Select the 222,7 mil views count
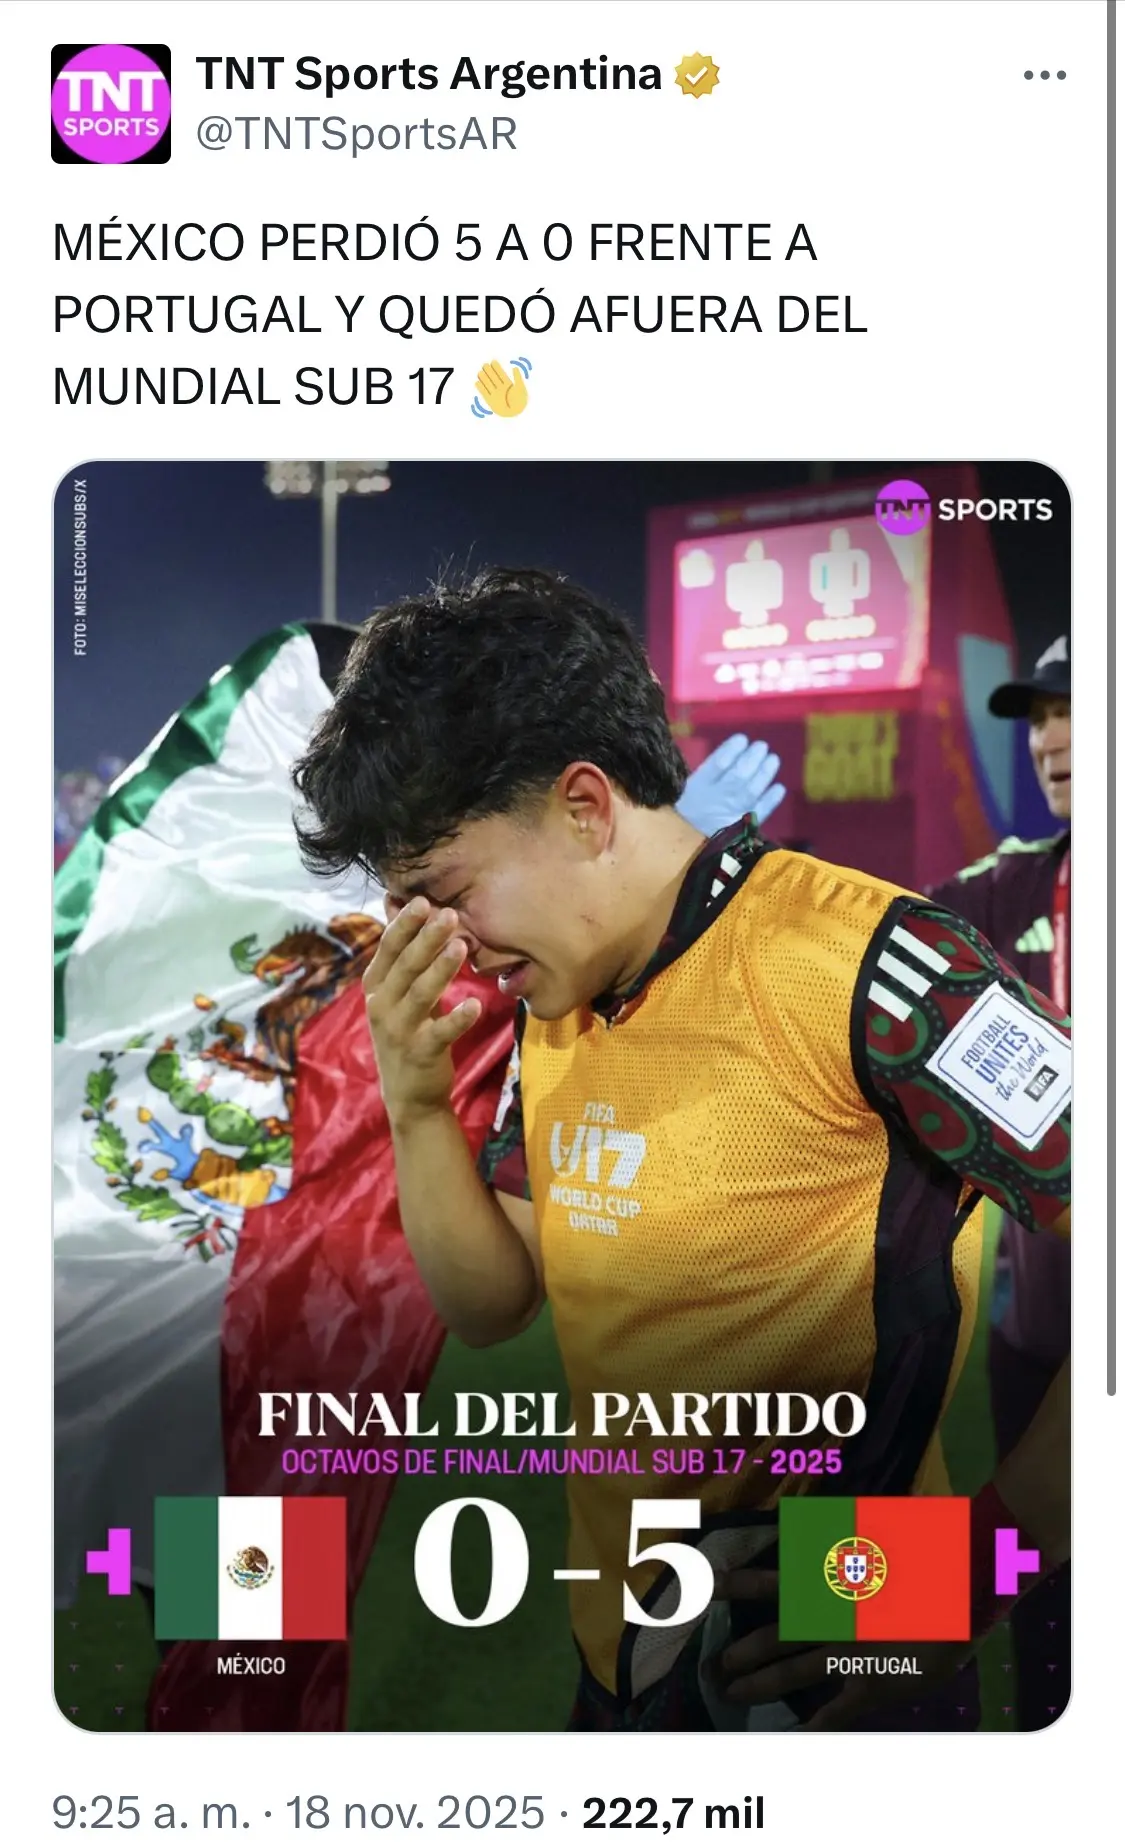 [673, 1812]
